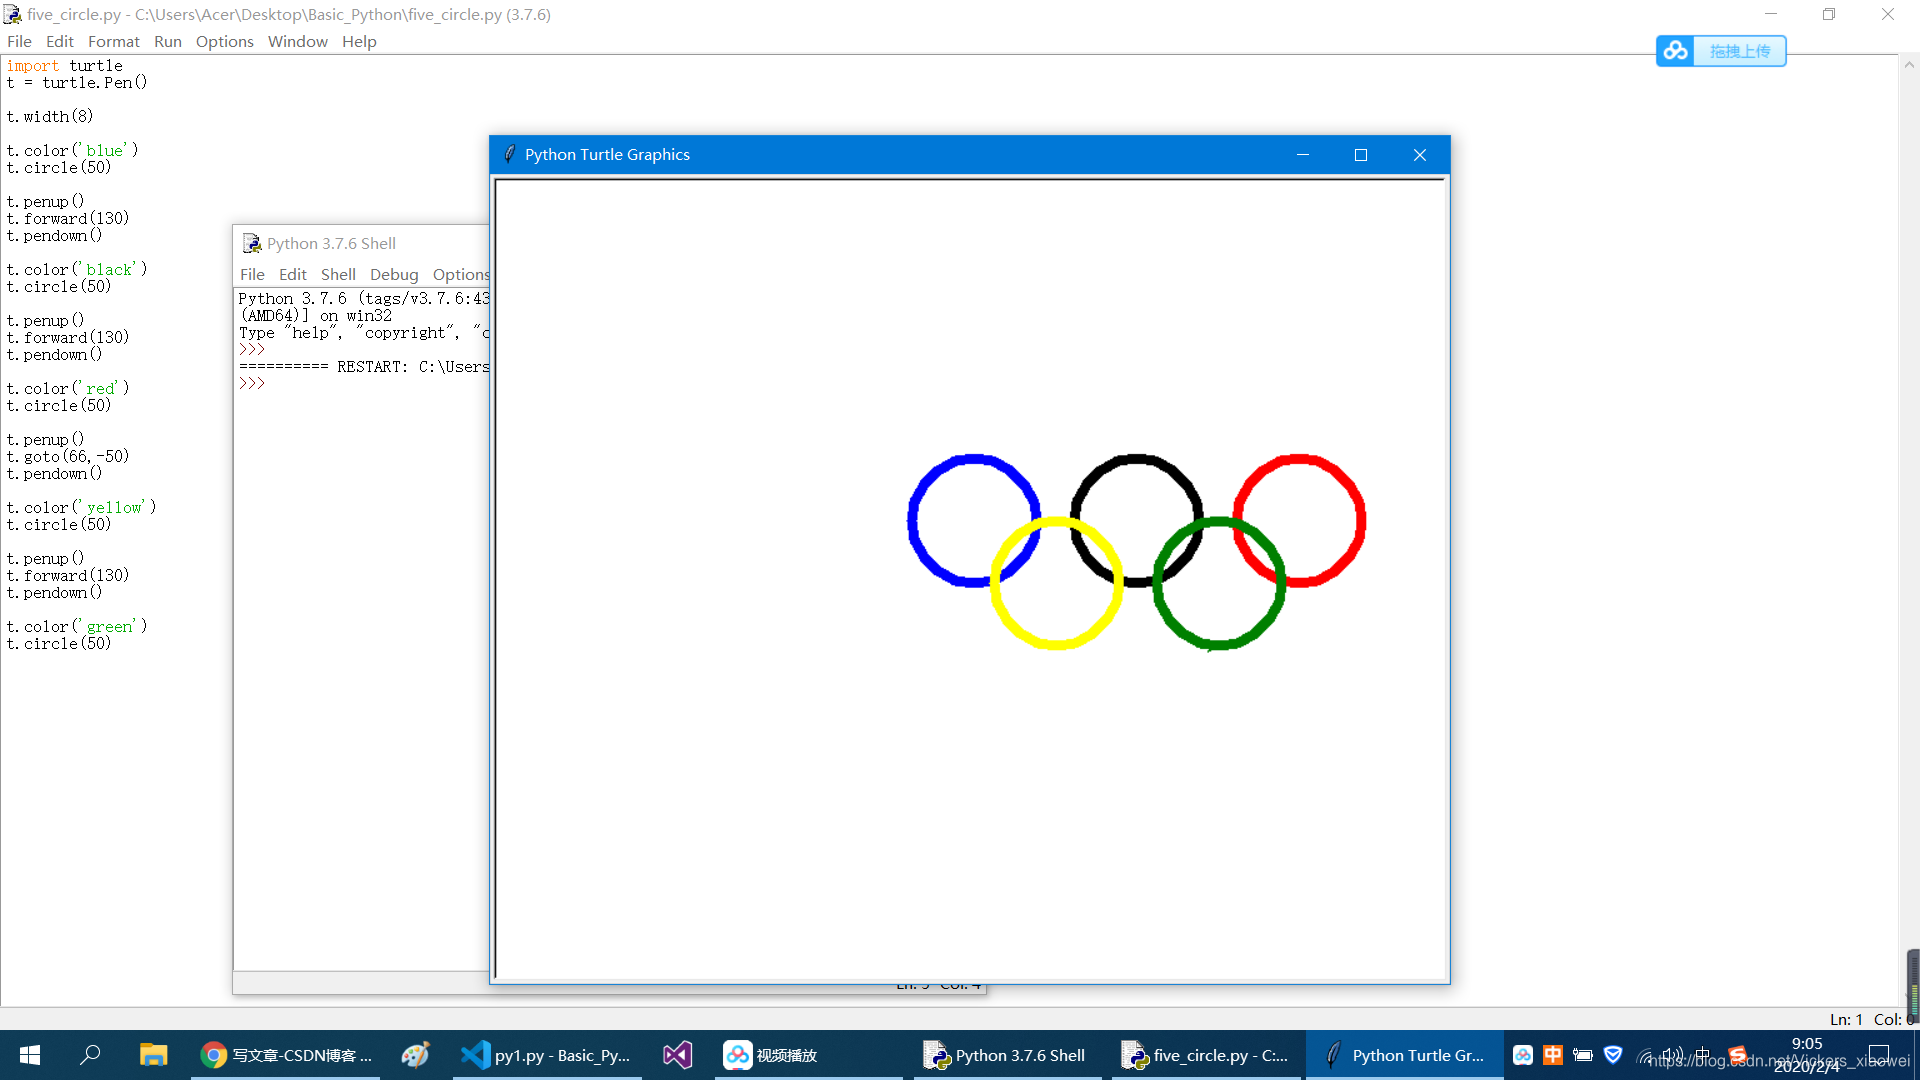The height and width of the screenshot is (1080, 1920).
Task: Click the Sogou input method tray icon
Action: tap(1738, 1055)
